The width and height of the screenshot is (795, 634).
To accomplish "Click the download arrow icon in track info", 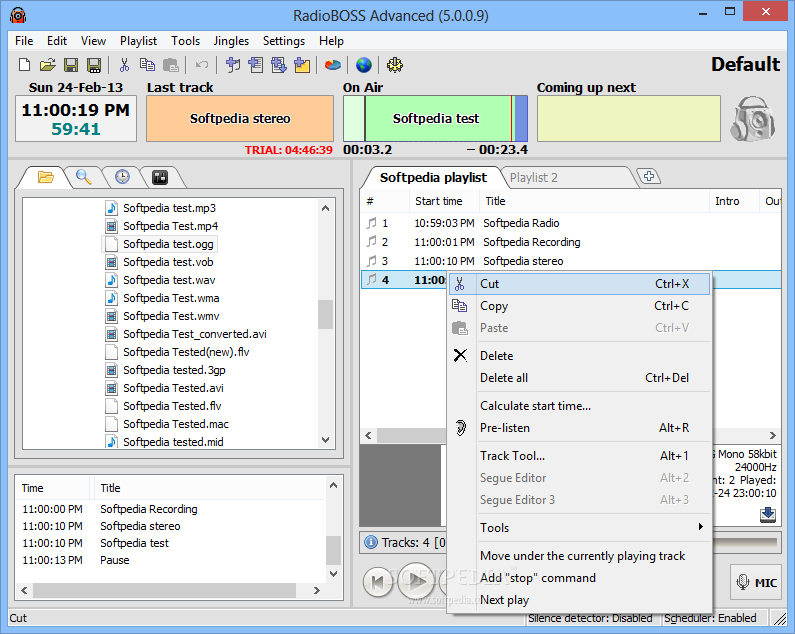I will 768,515.
